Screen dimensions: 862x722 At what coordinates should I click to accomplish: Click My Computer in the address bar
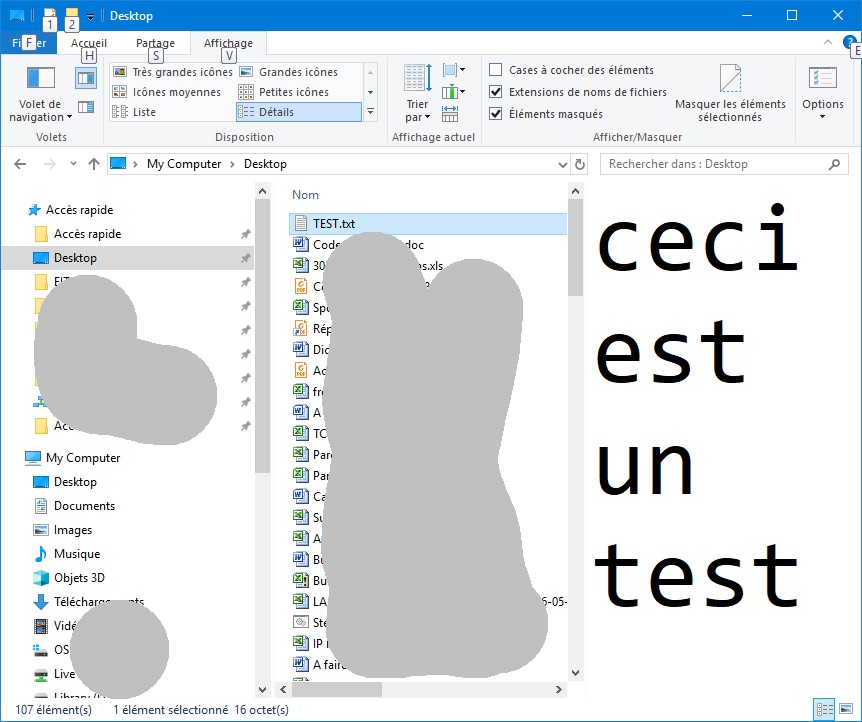184,164
